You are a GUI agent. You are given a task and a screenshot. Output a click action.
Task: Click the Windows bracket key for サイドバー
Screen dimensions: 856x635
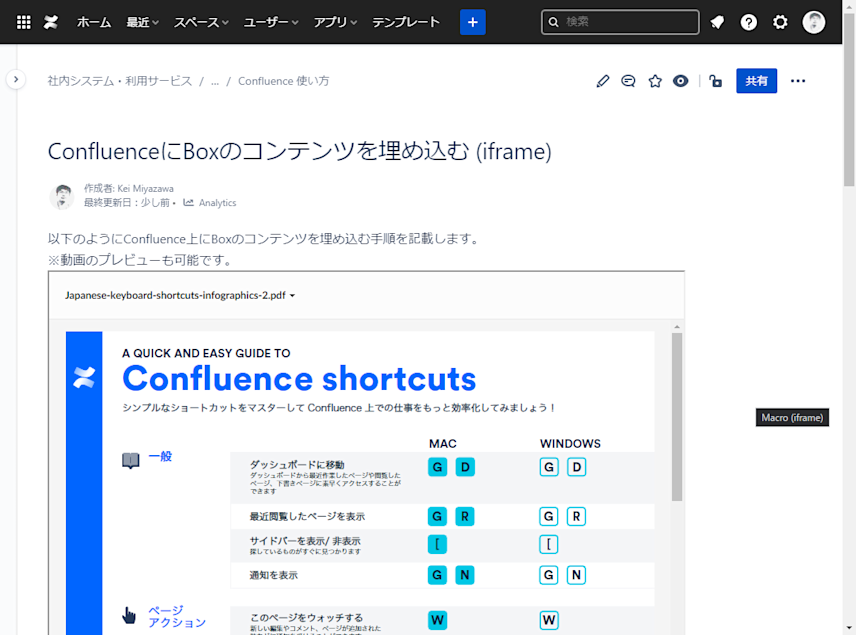click(x=549, y=544)
